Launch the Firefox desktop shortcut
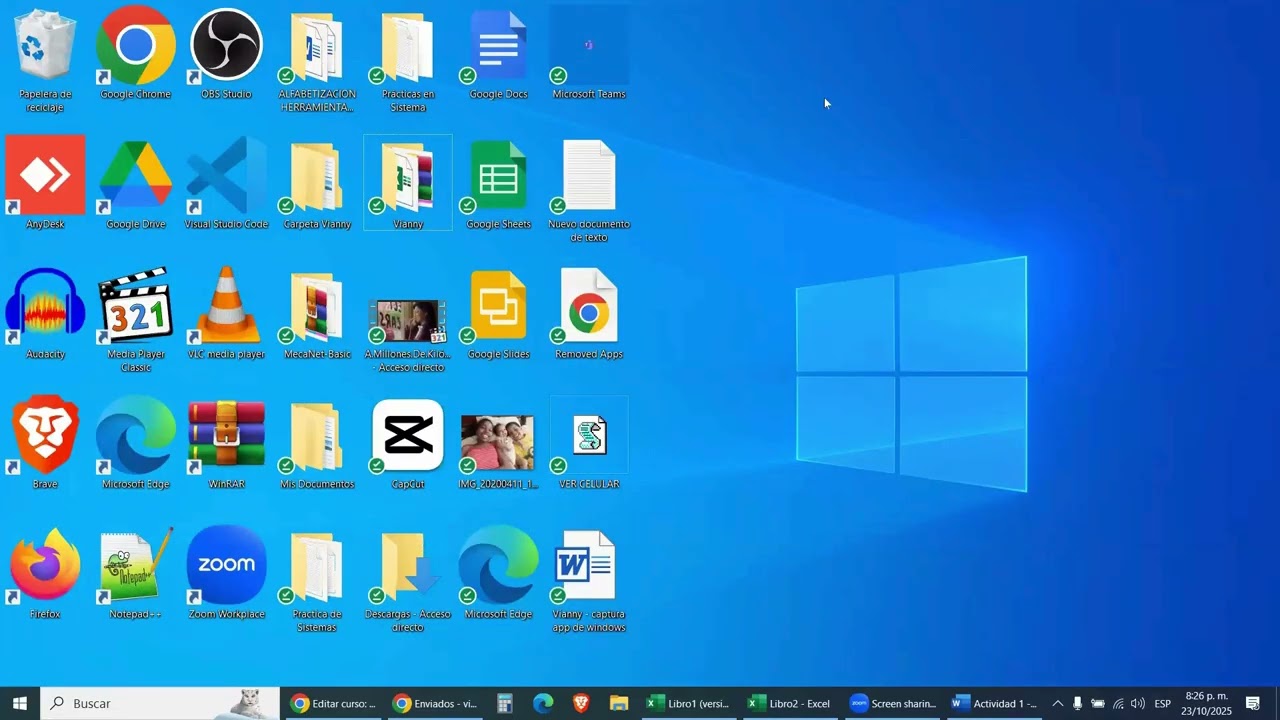This screenshot has height=720, width=1280. pos(45,574)
